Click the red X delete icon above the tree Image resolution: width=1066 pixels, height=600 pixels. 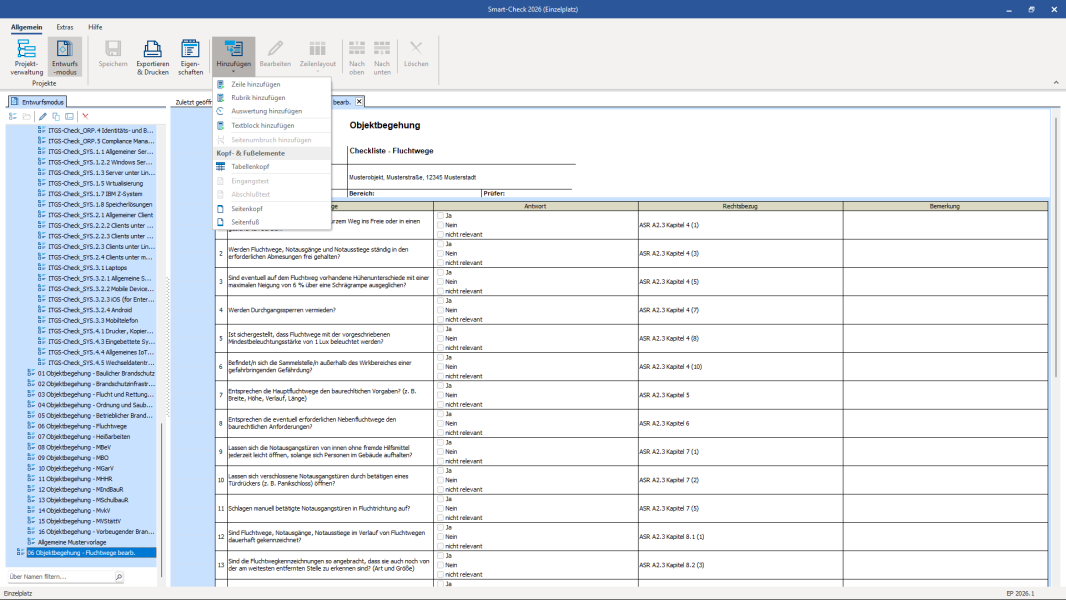coord(85,117)
